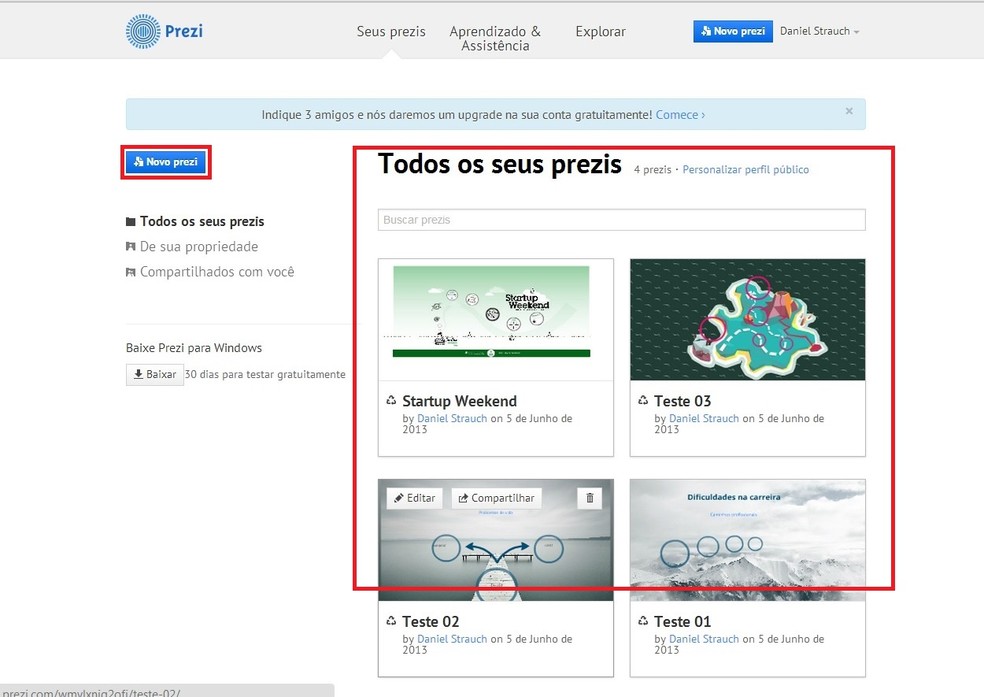Click the share icon inside Compartilhar button

point(463,497)
